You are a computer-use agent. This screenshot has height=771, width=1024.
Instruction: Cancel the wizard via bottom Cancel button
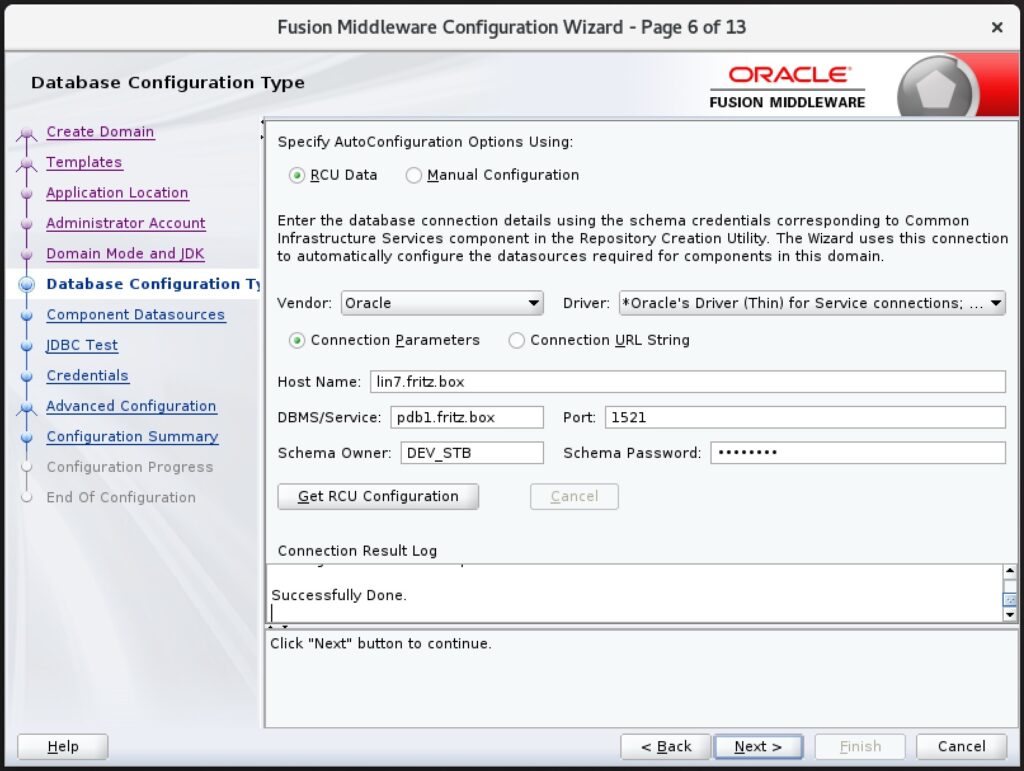click(961, 746)
